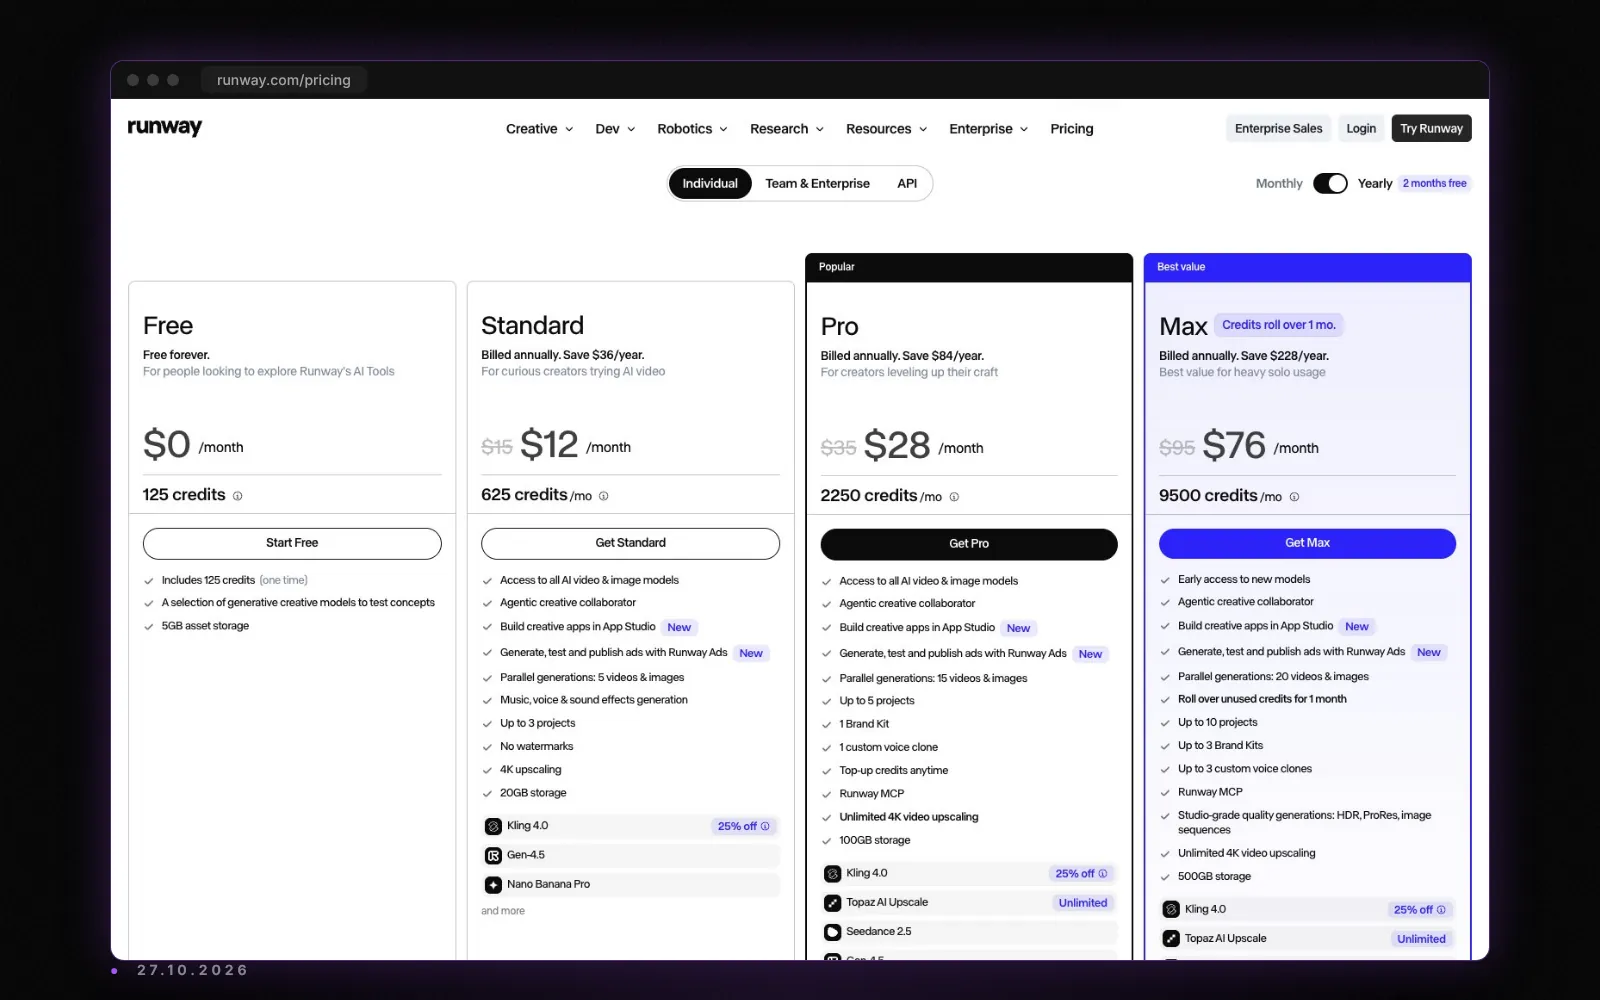Click 25% off badge in Pro plan
Image resolution: width=1600 pixels, height=1000 pixels.
pyautogui.click(x=1081, y=873)
